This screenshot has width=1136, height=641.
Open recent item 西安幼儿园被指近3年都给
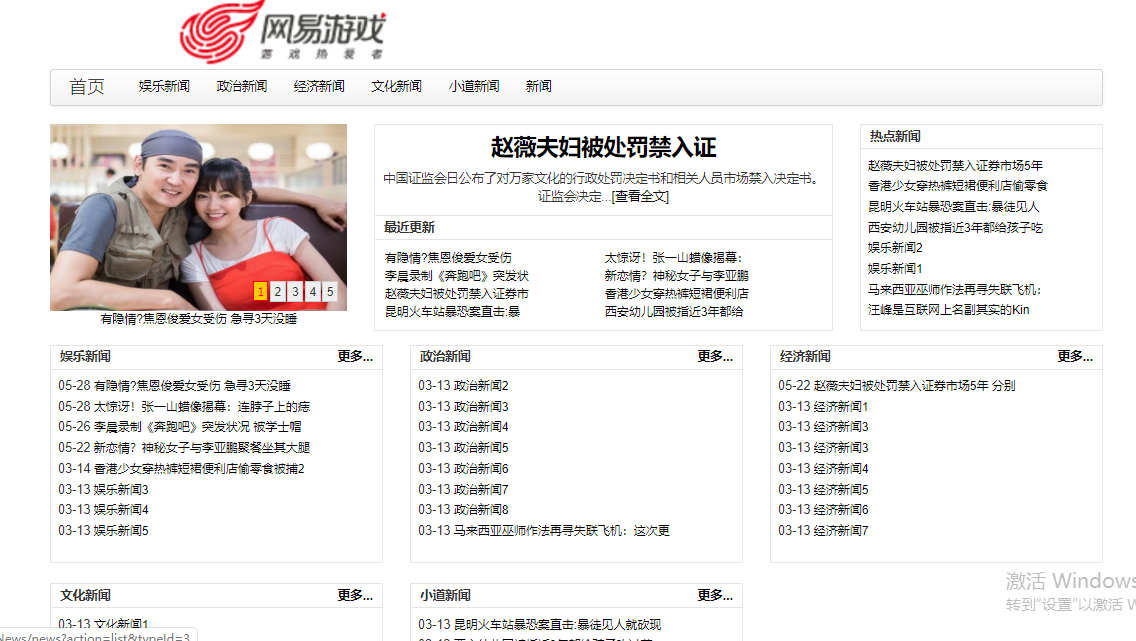pos(674,311)
